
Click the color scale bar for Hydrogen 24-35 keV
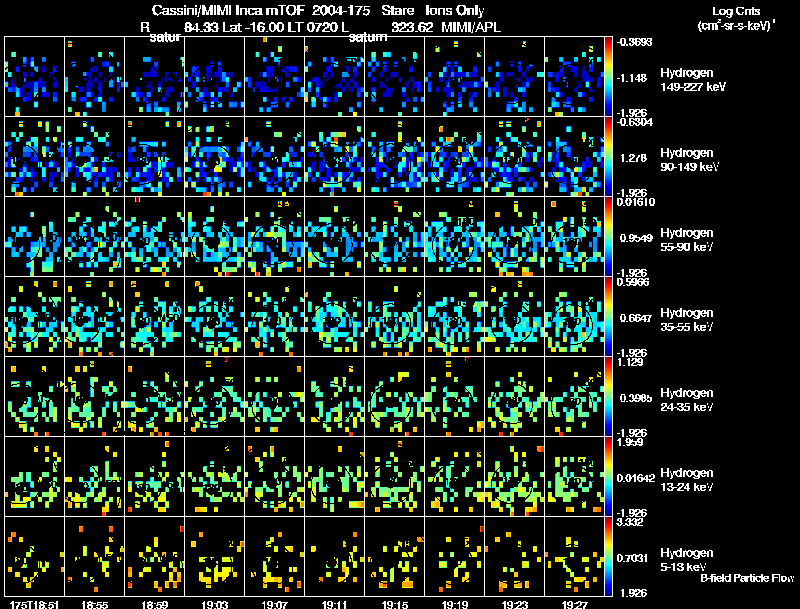tap(608, 397)
